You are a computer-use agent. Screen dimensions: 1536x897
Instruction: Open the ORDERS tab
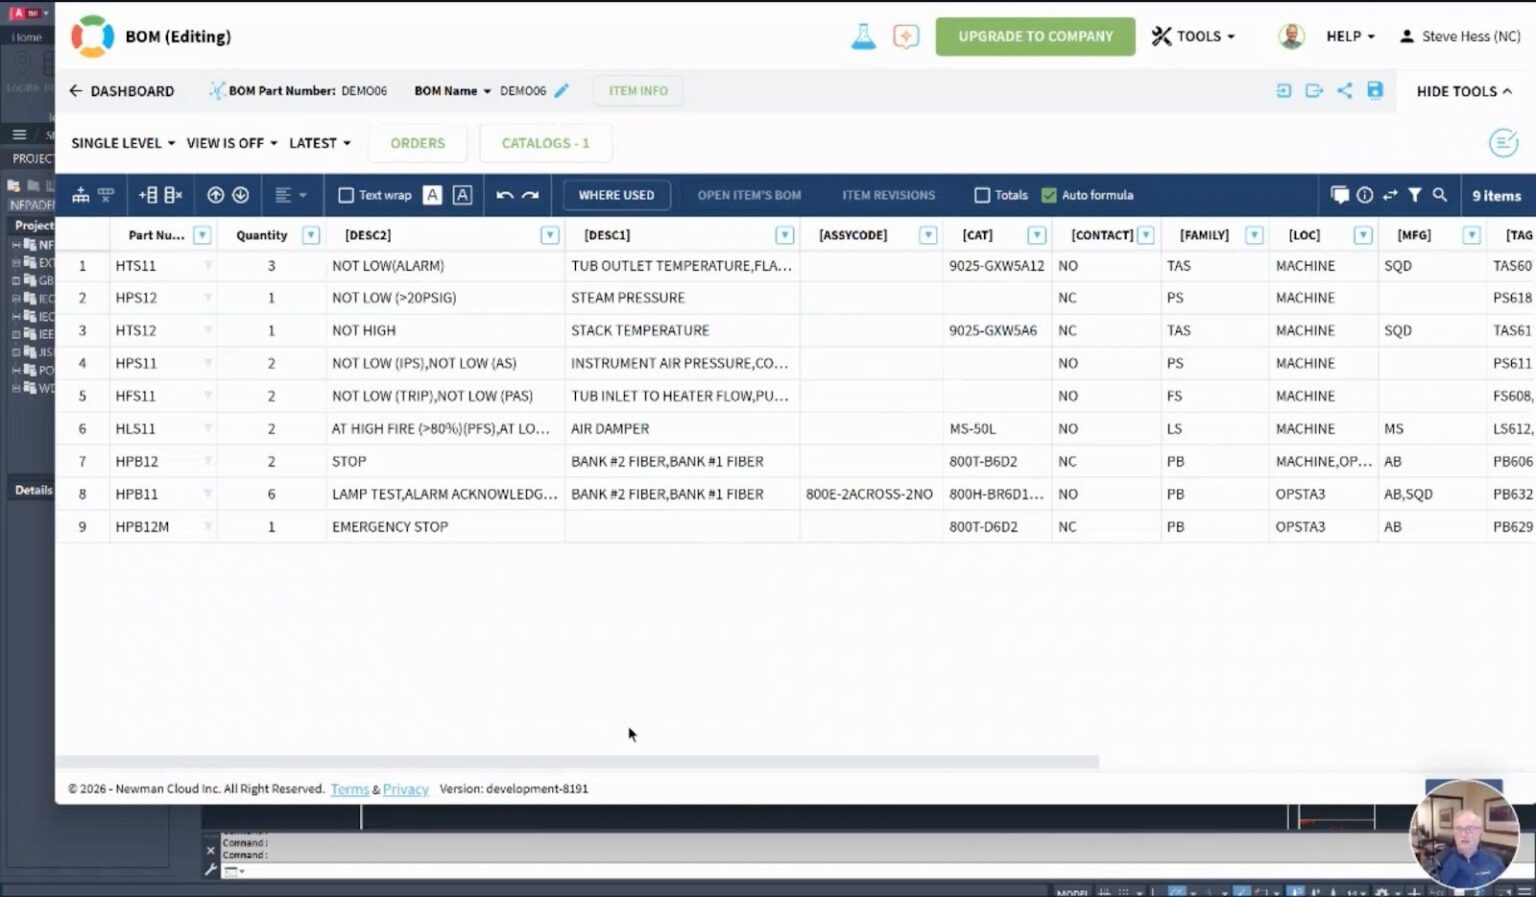418,143
